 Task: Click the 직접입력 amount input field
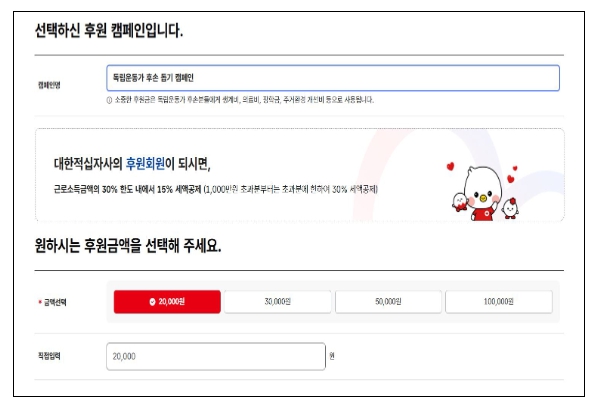[x=215, y=356]
